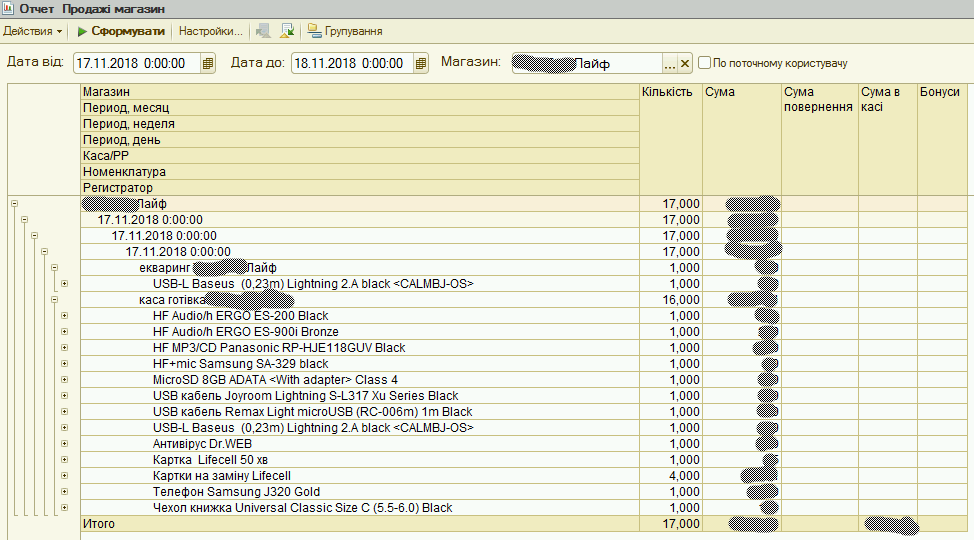Clear the Магазин field with X button
This screenshot has width=974, height=540.
[685, 63]
